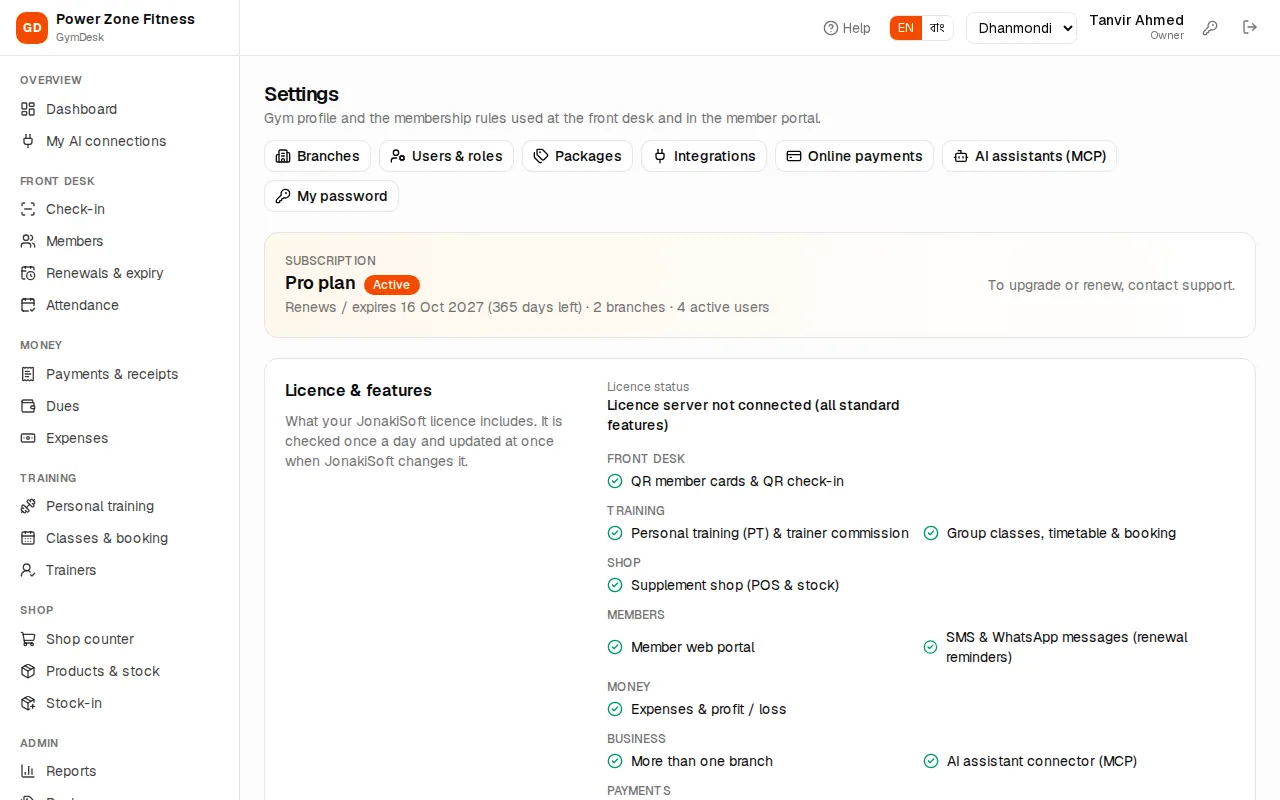
Task: Navigate to Members
Action: 120,241
